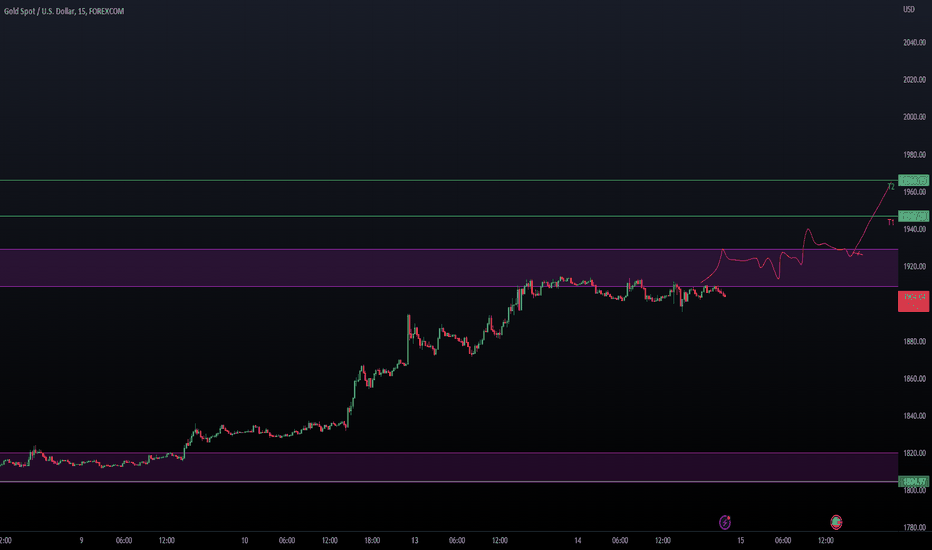This screenshot has height=550, width=932.
Task: Select the lower purple support zone rectangle
Action: coord(449,467)
